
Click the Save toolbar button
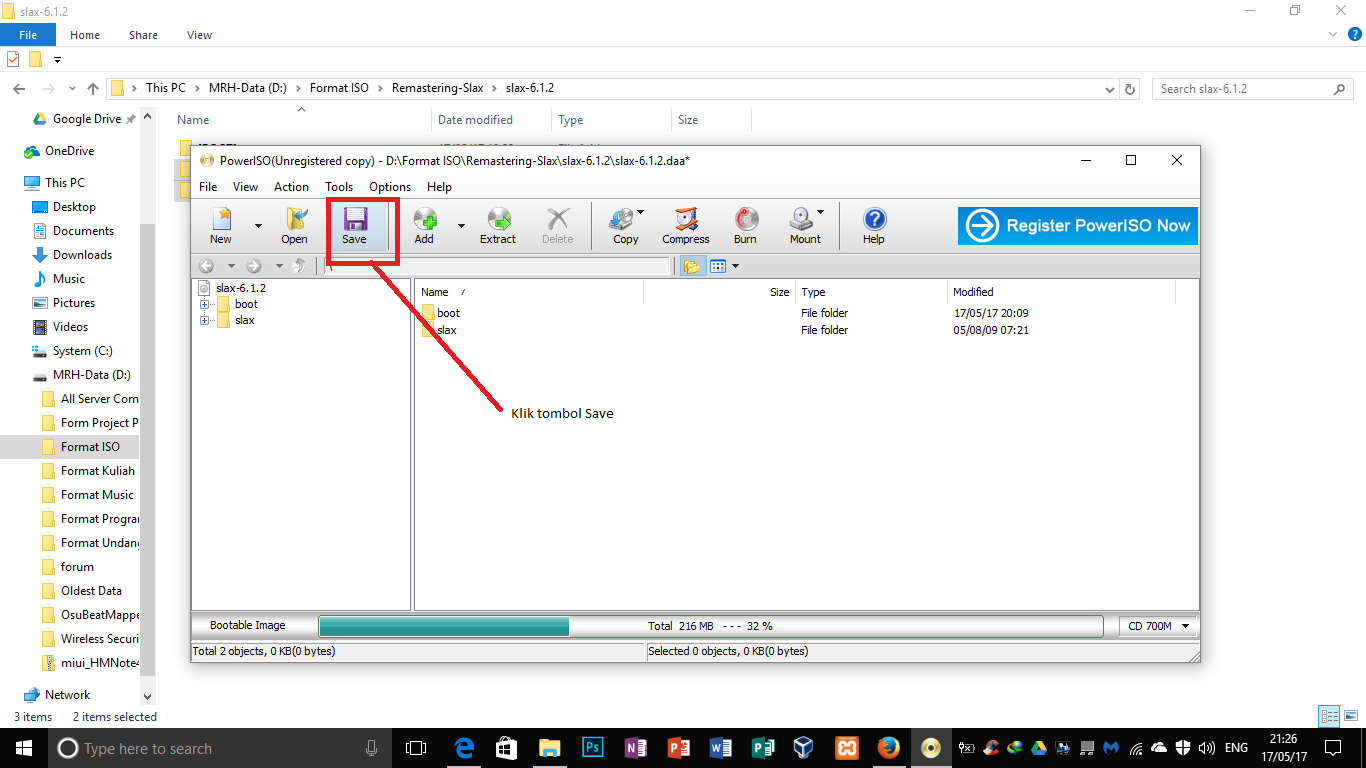pyautogui.click(x=354, y=226)
